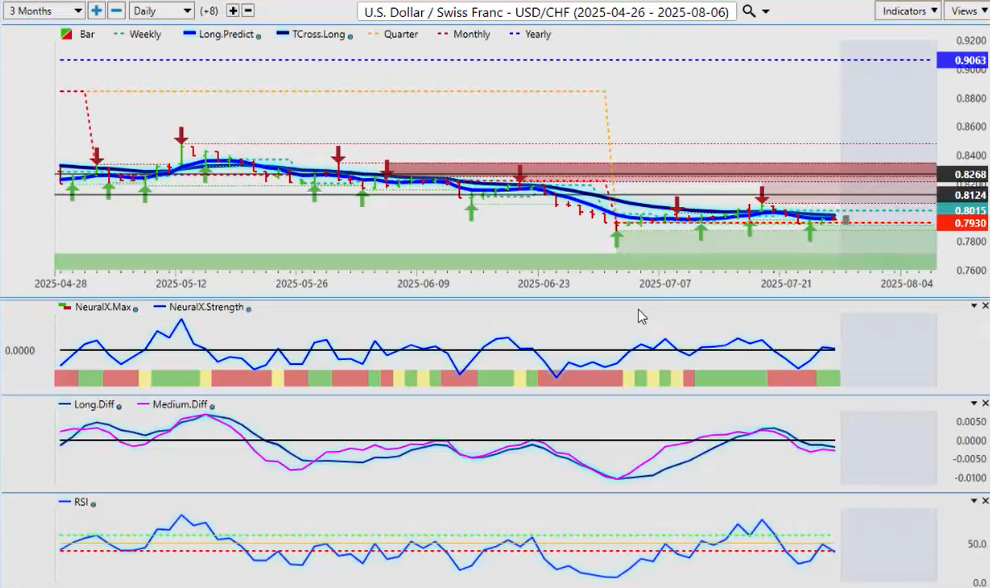Click the USD/CHF symbol title field

[x=547, y=11]
